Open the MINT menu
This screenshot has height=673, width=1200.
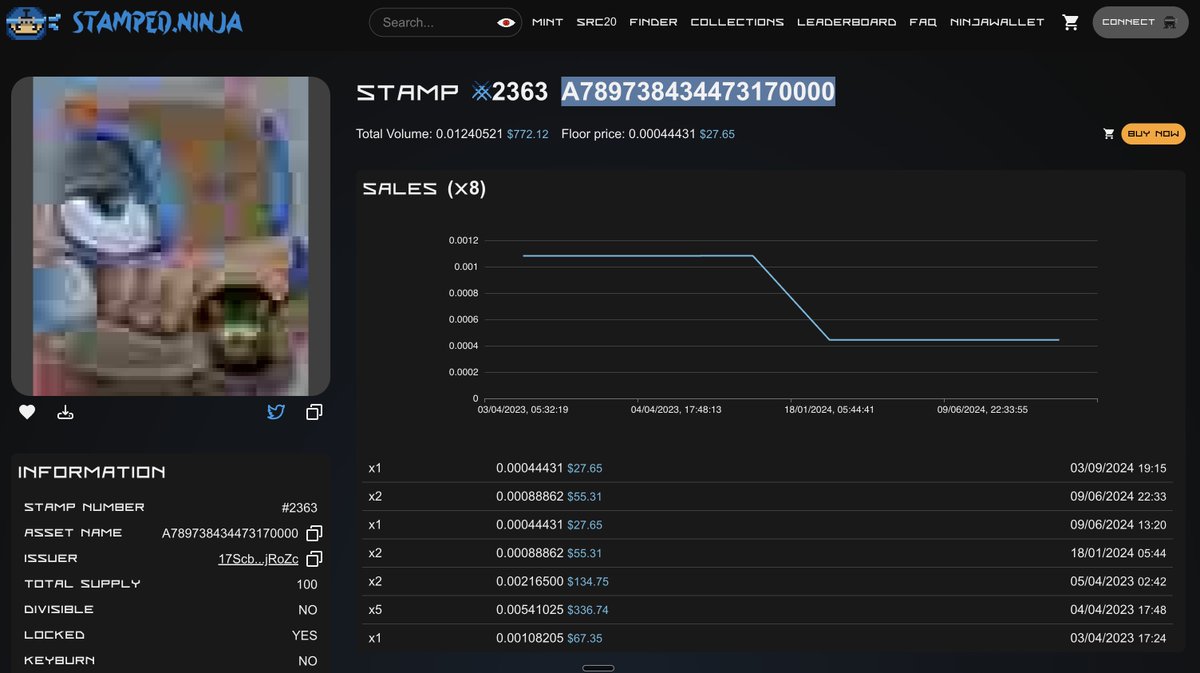pyautogui.click(x=547, y=21)
